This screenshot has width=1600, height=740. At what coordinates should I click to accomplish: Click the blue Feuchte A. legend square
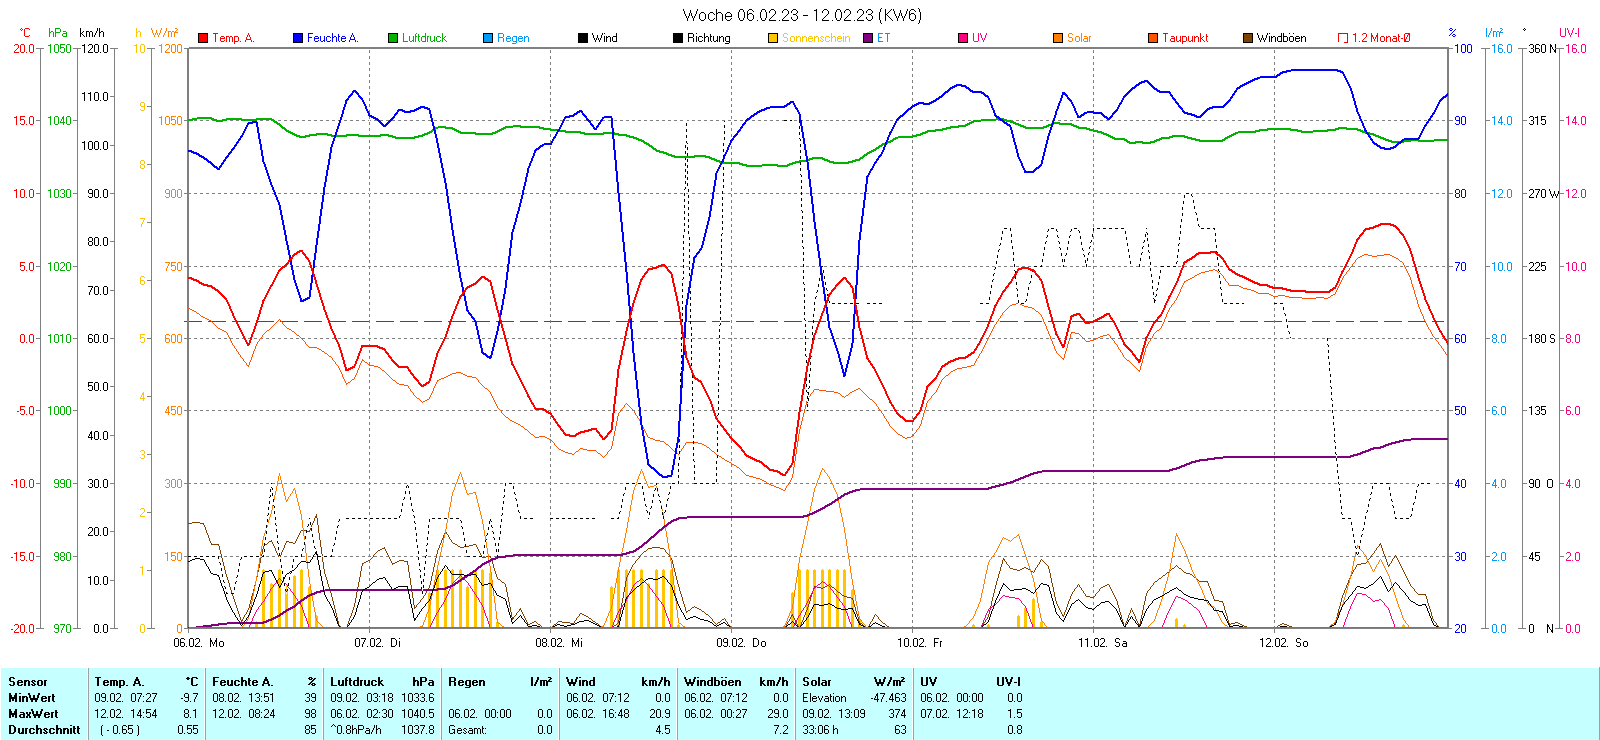(298, 38)
